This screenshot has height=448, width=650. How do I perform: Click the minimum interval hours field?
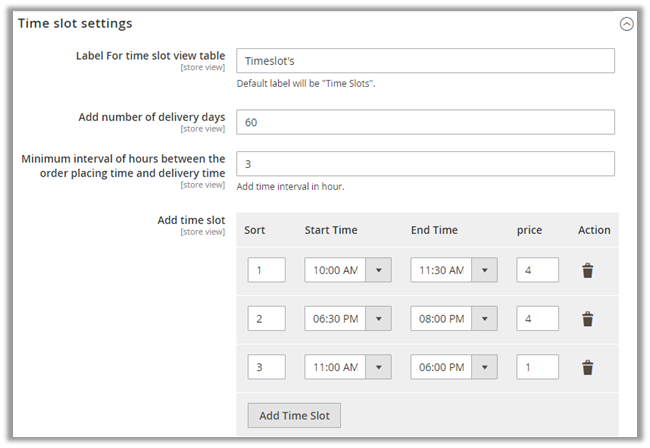[x=425, y=163]
